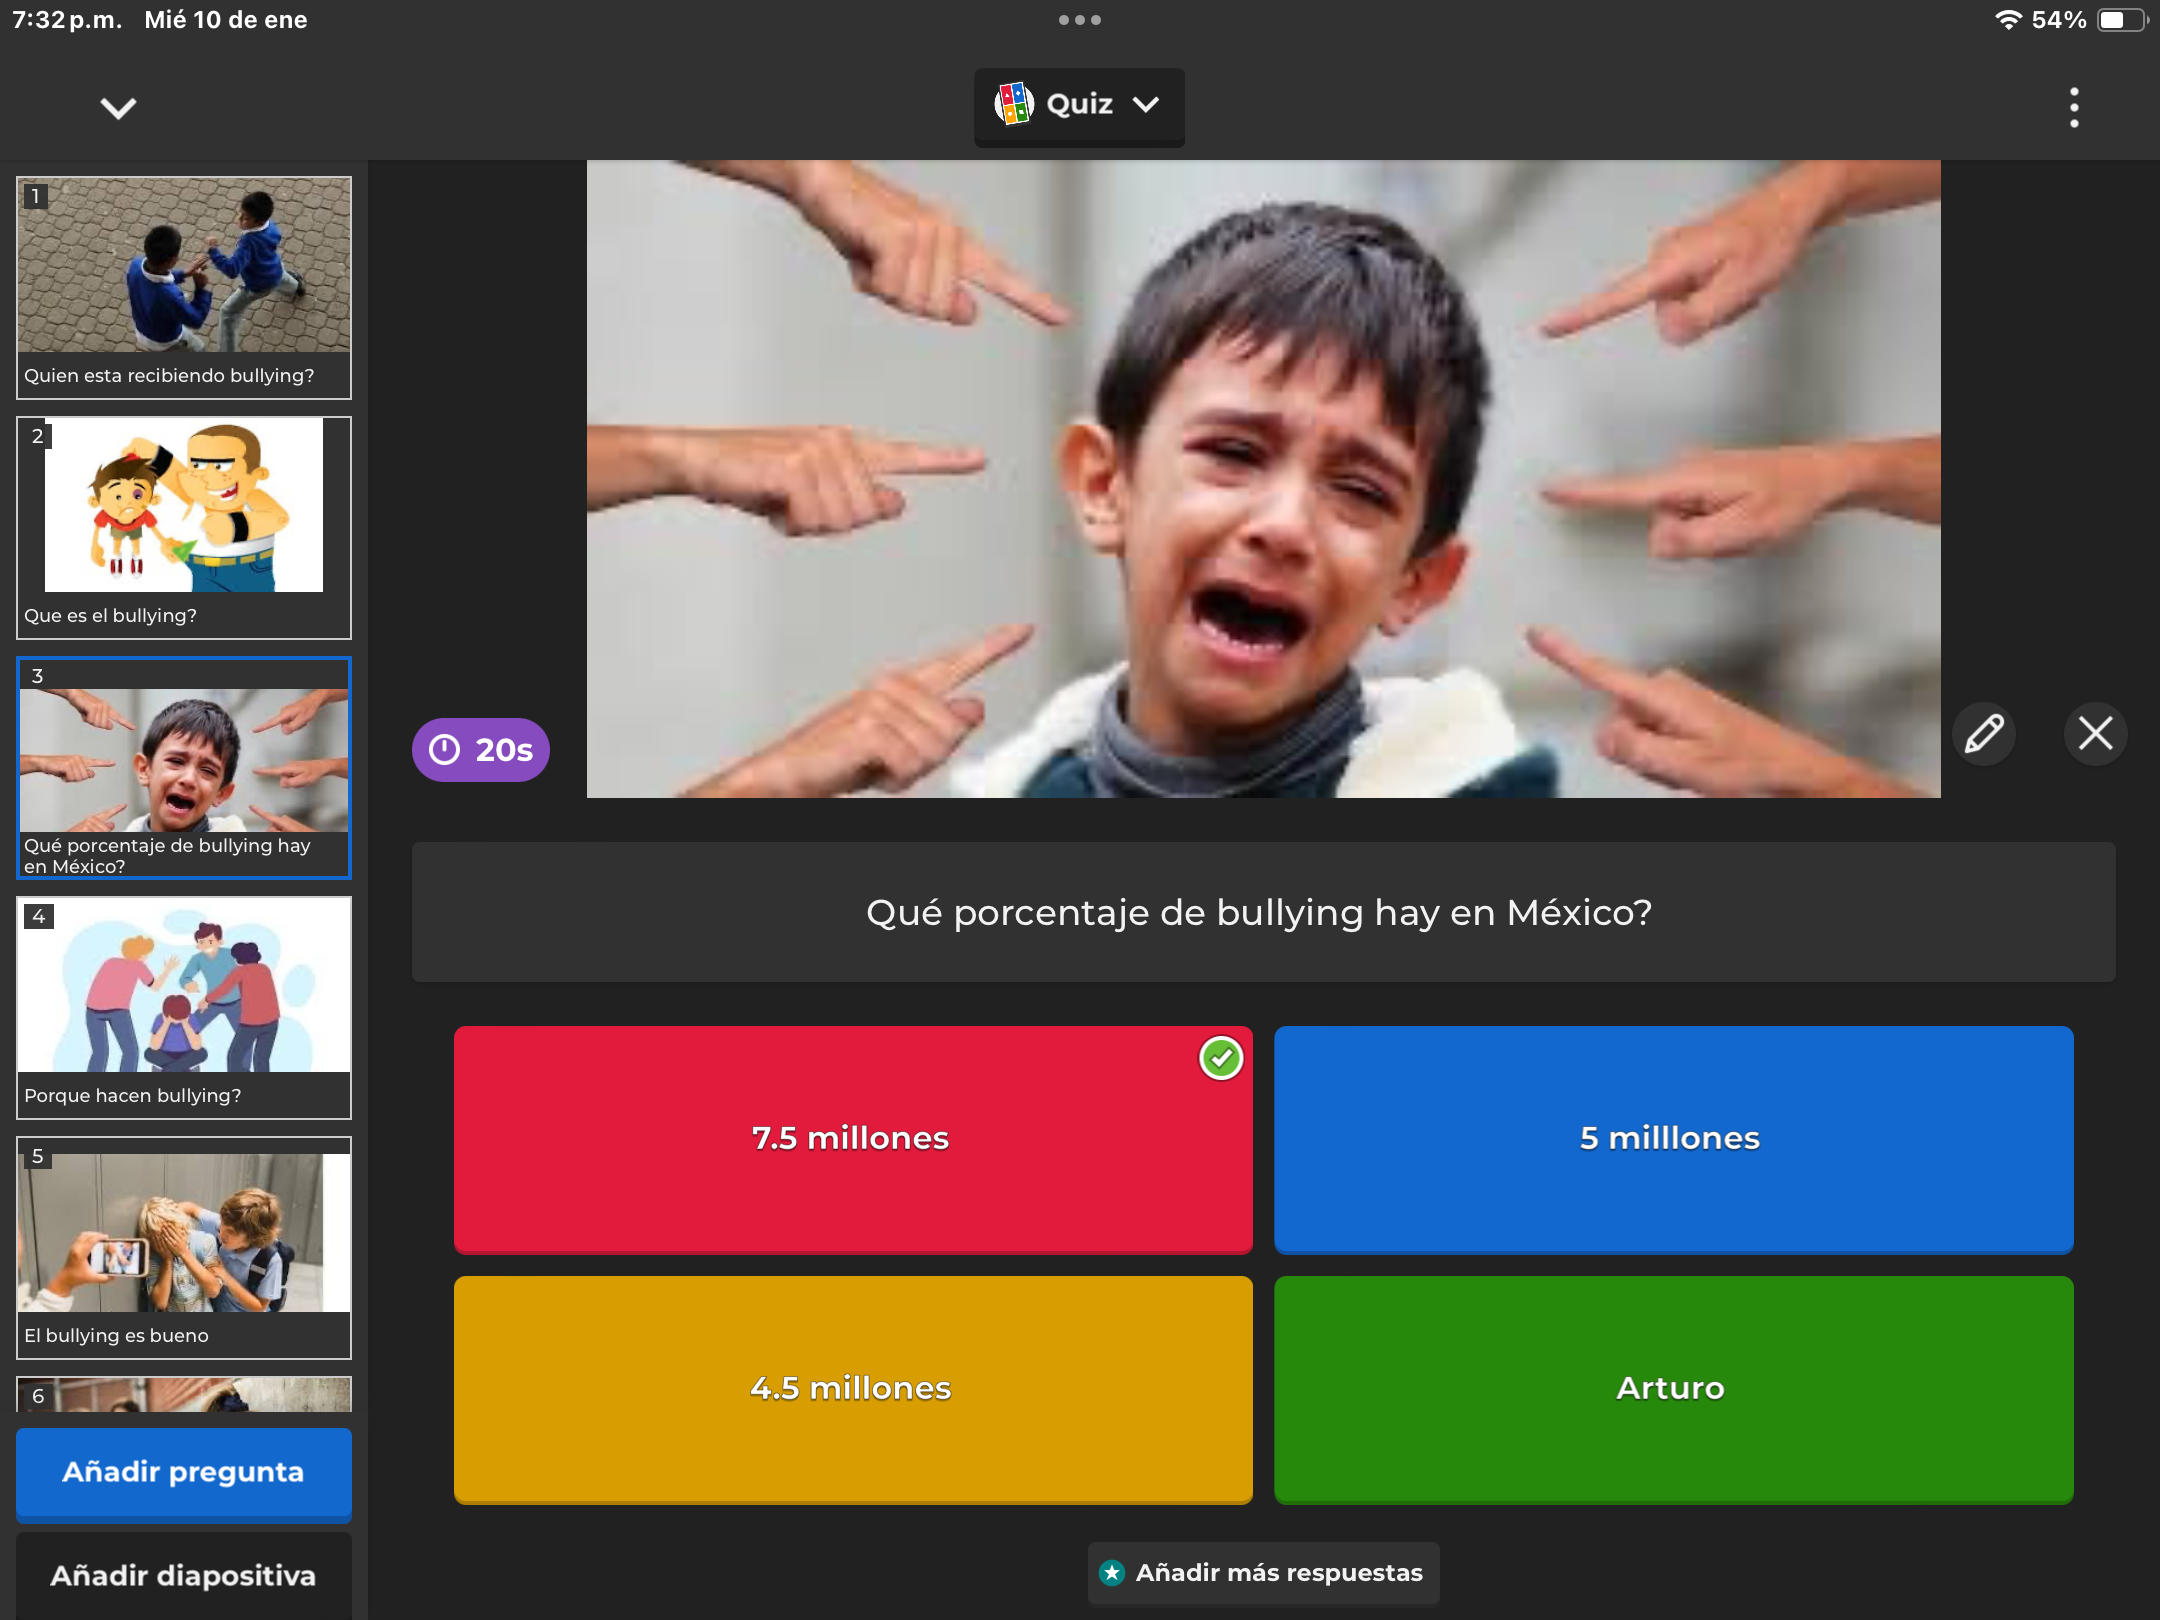The image size is (2160, 1620).
Task: Click the star icon on more answers
Action: [1111, 1573]
